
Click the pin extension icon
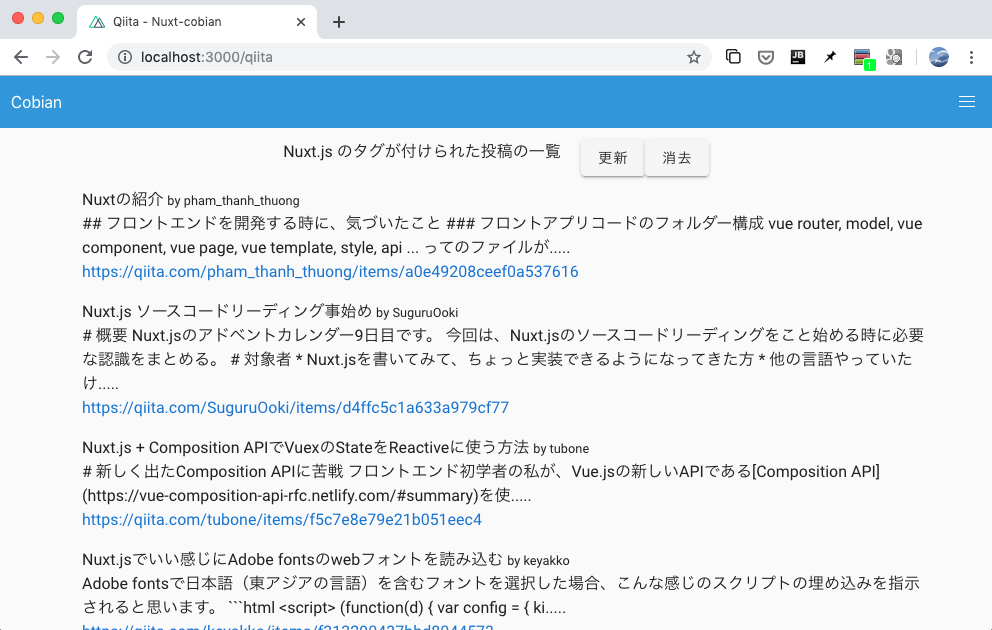830,58
